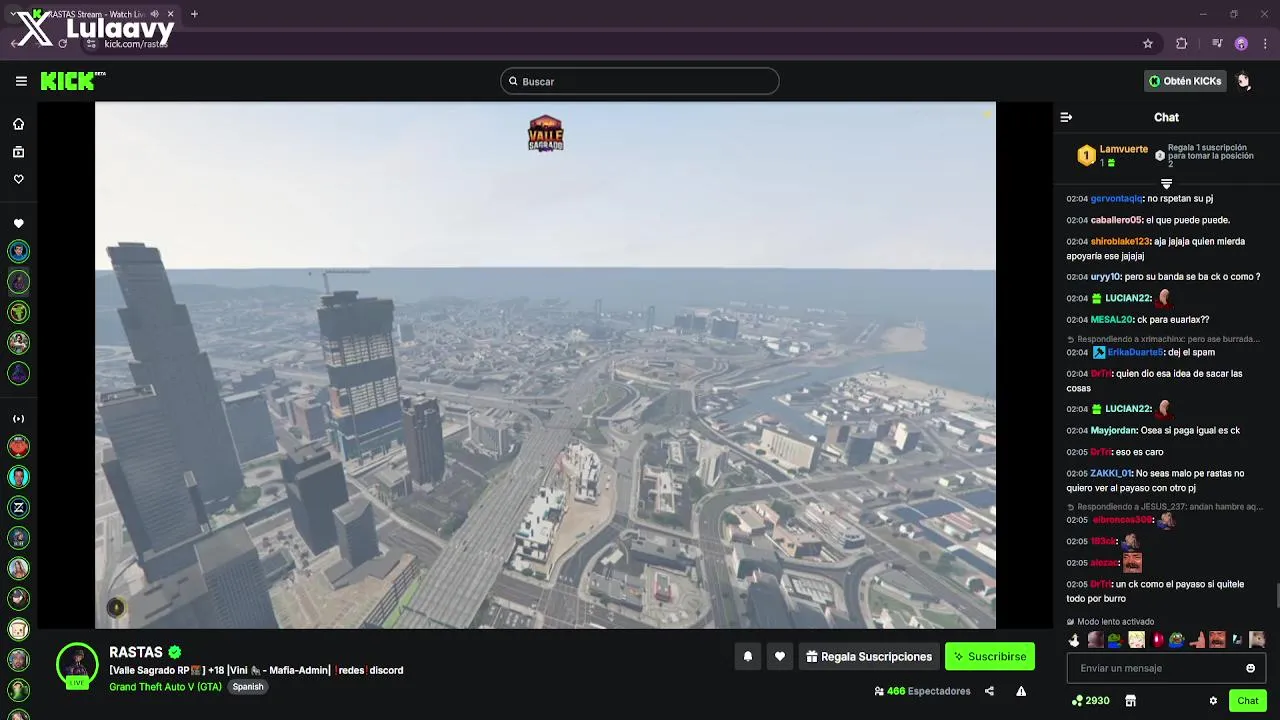This screenshot has height=720, width=1280.
Task: Open RASTAS streamer avatar
Action: click(77, 666)
